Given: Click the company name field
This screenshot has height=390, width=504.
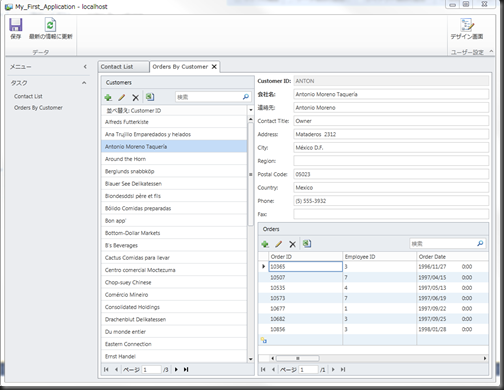Looking at the screenshot, I should [x=391, y=94].
